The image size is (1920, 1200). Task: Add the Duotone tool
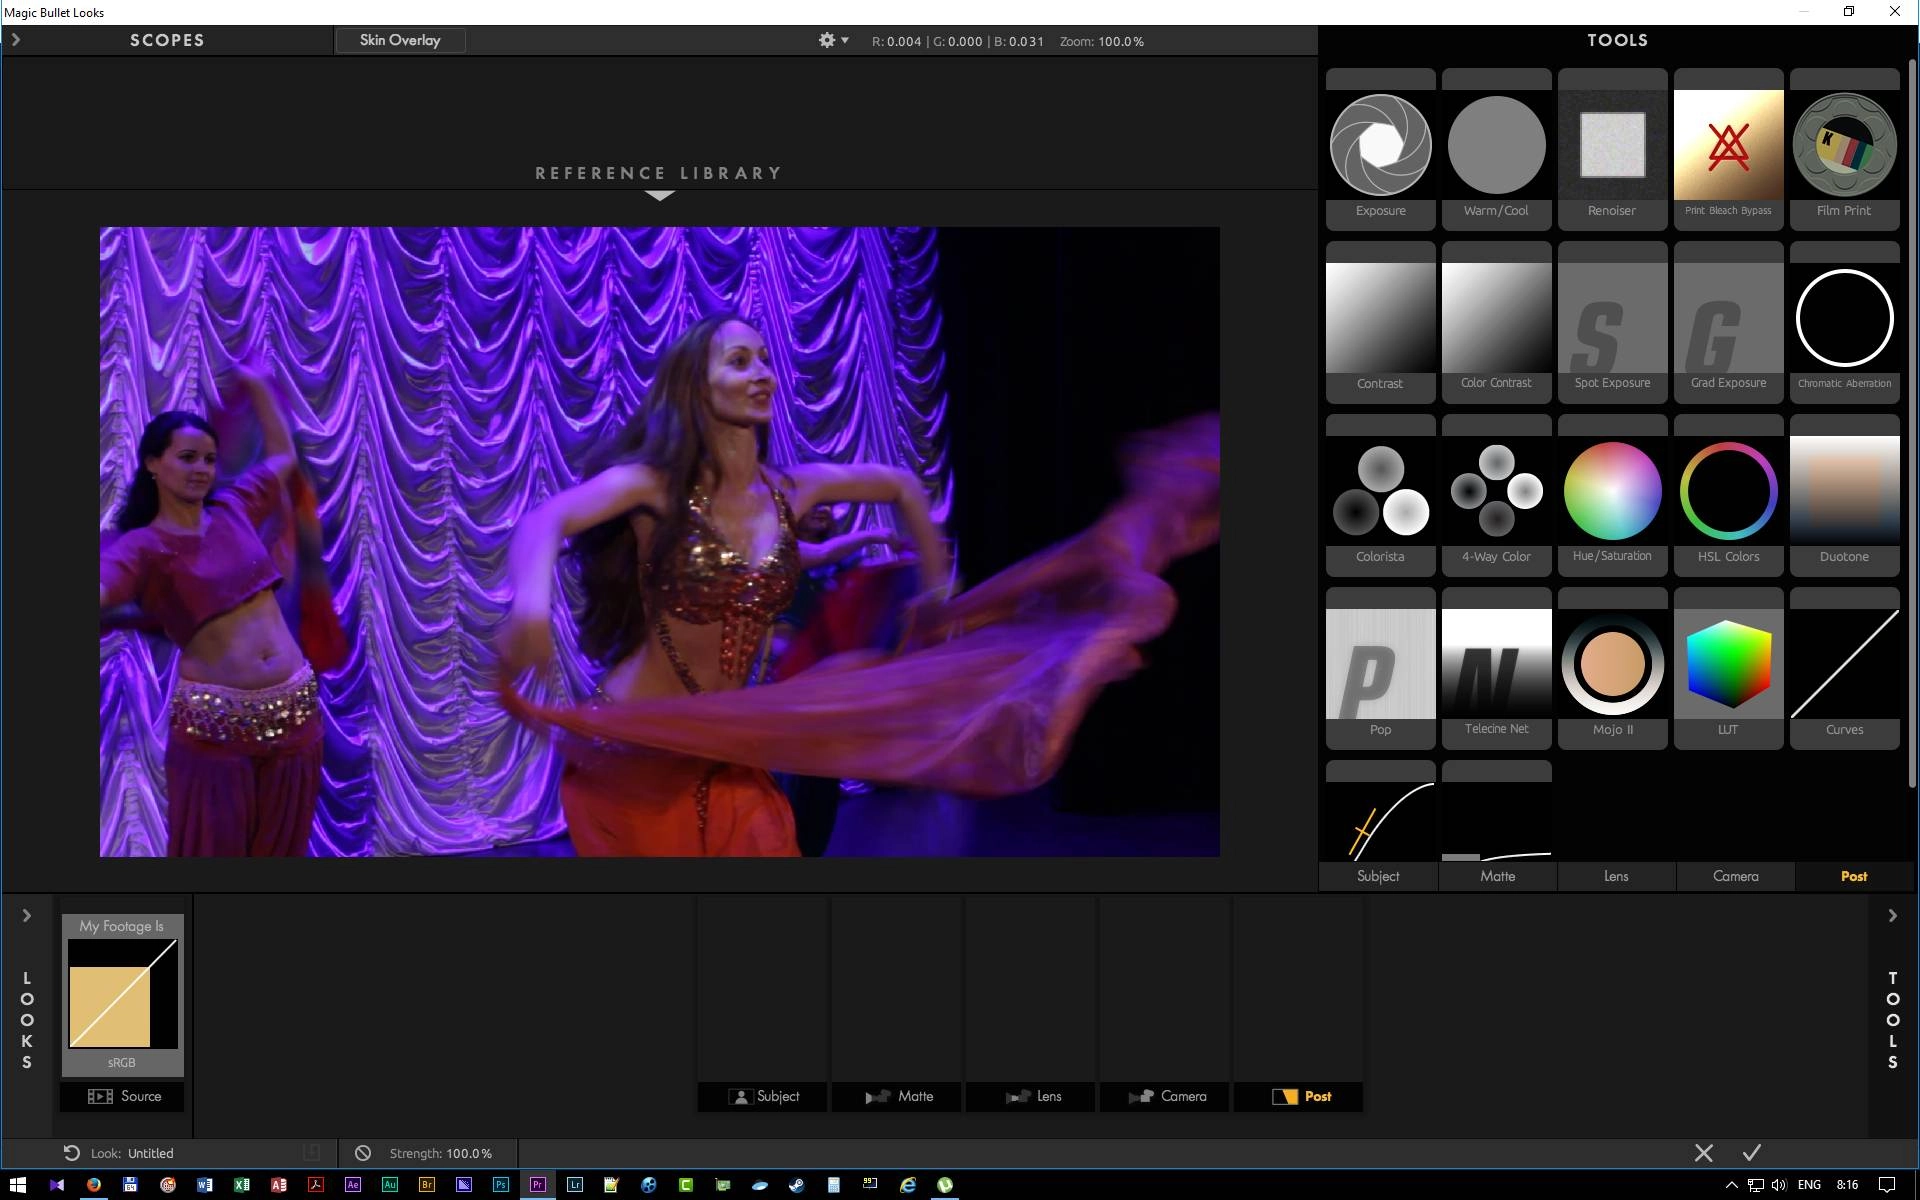tap(1844, 495)
